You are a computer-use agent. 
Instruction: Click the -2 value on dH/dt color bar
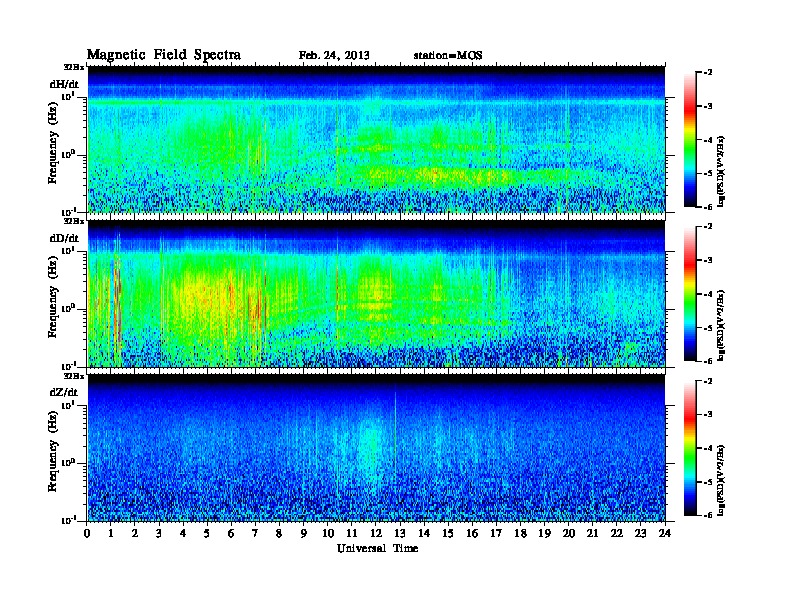[708, 73]
